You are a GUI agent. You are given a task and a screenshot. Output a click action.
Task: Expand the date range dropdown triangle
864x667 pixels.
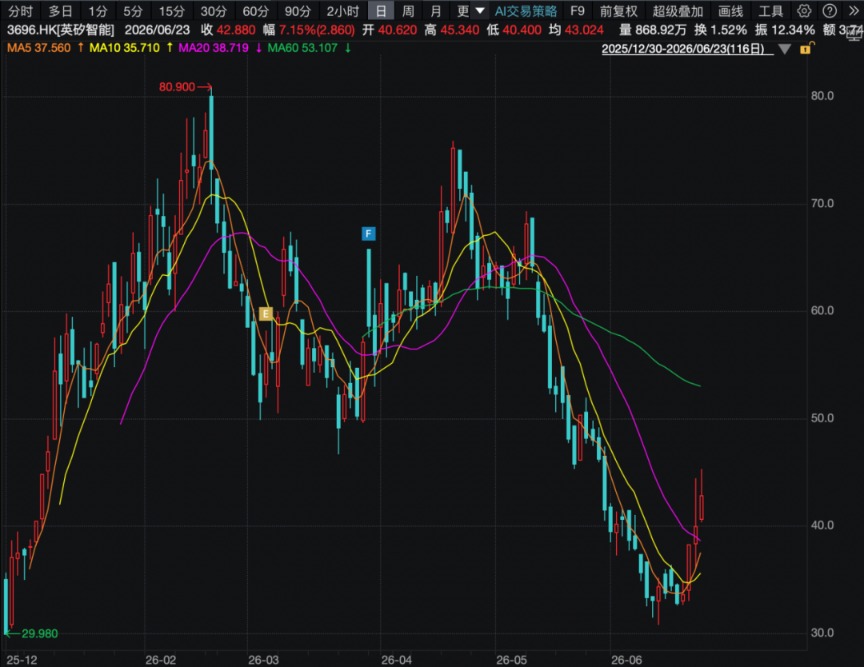click(x=785, y=49)
